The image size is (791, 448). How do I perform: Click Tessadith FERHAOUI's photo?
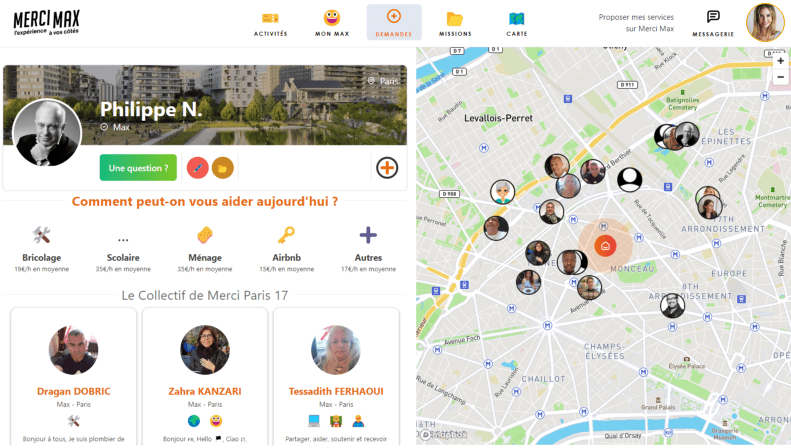tap(336, 350)
